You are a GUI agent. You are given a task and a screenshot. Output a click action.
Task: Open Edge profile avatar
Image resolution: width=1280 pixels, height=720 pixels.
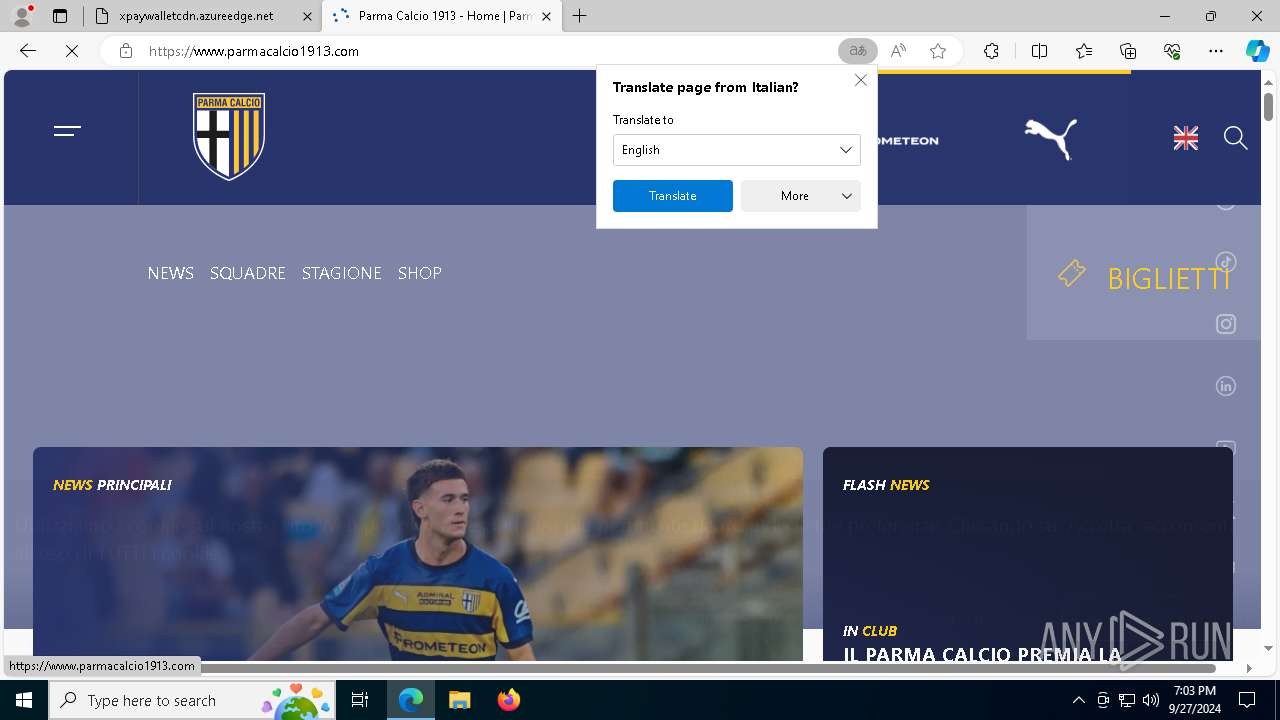tap(22, 16)
